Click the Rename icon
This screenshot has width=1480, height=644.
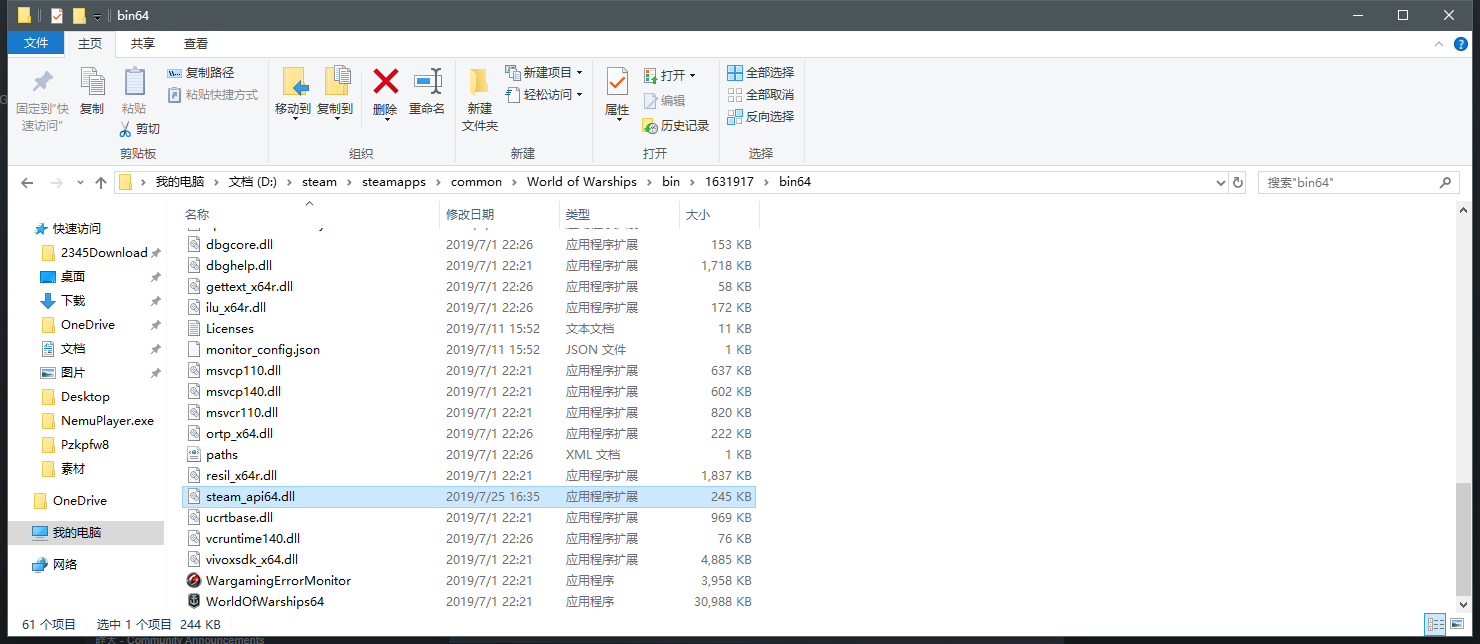click(427, 81)
